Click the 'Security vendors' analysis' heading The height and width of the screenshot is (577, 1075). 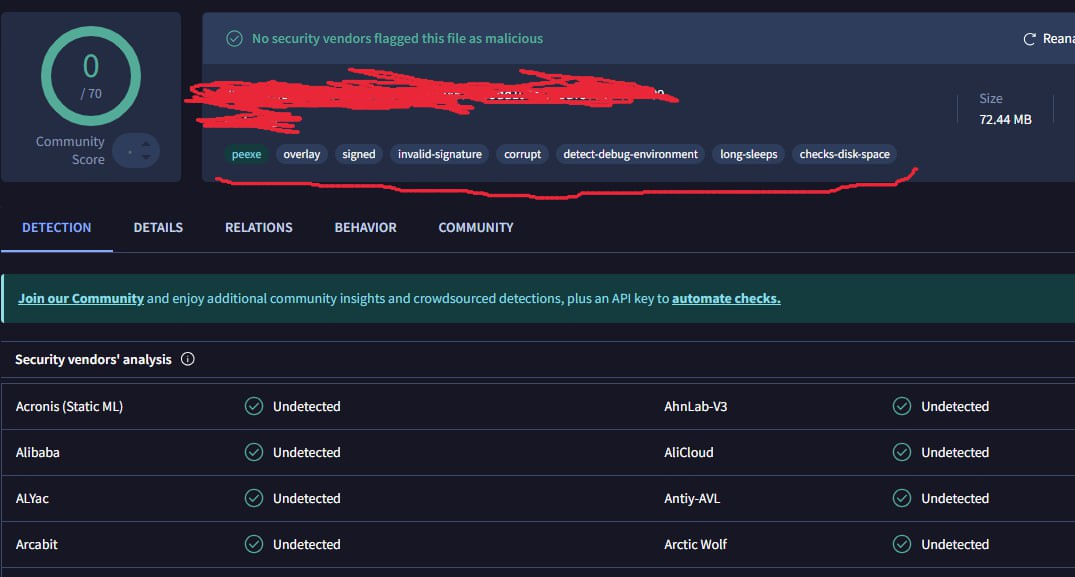(93, 360)
